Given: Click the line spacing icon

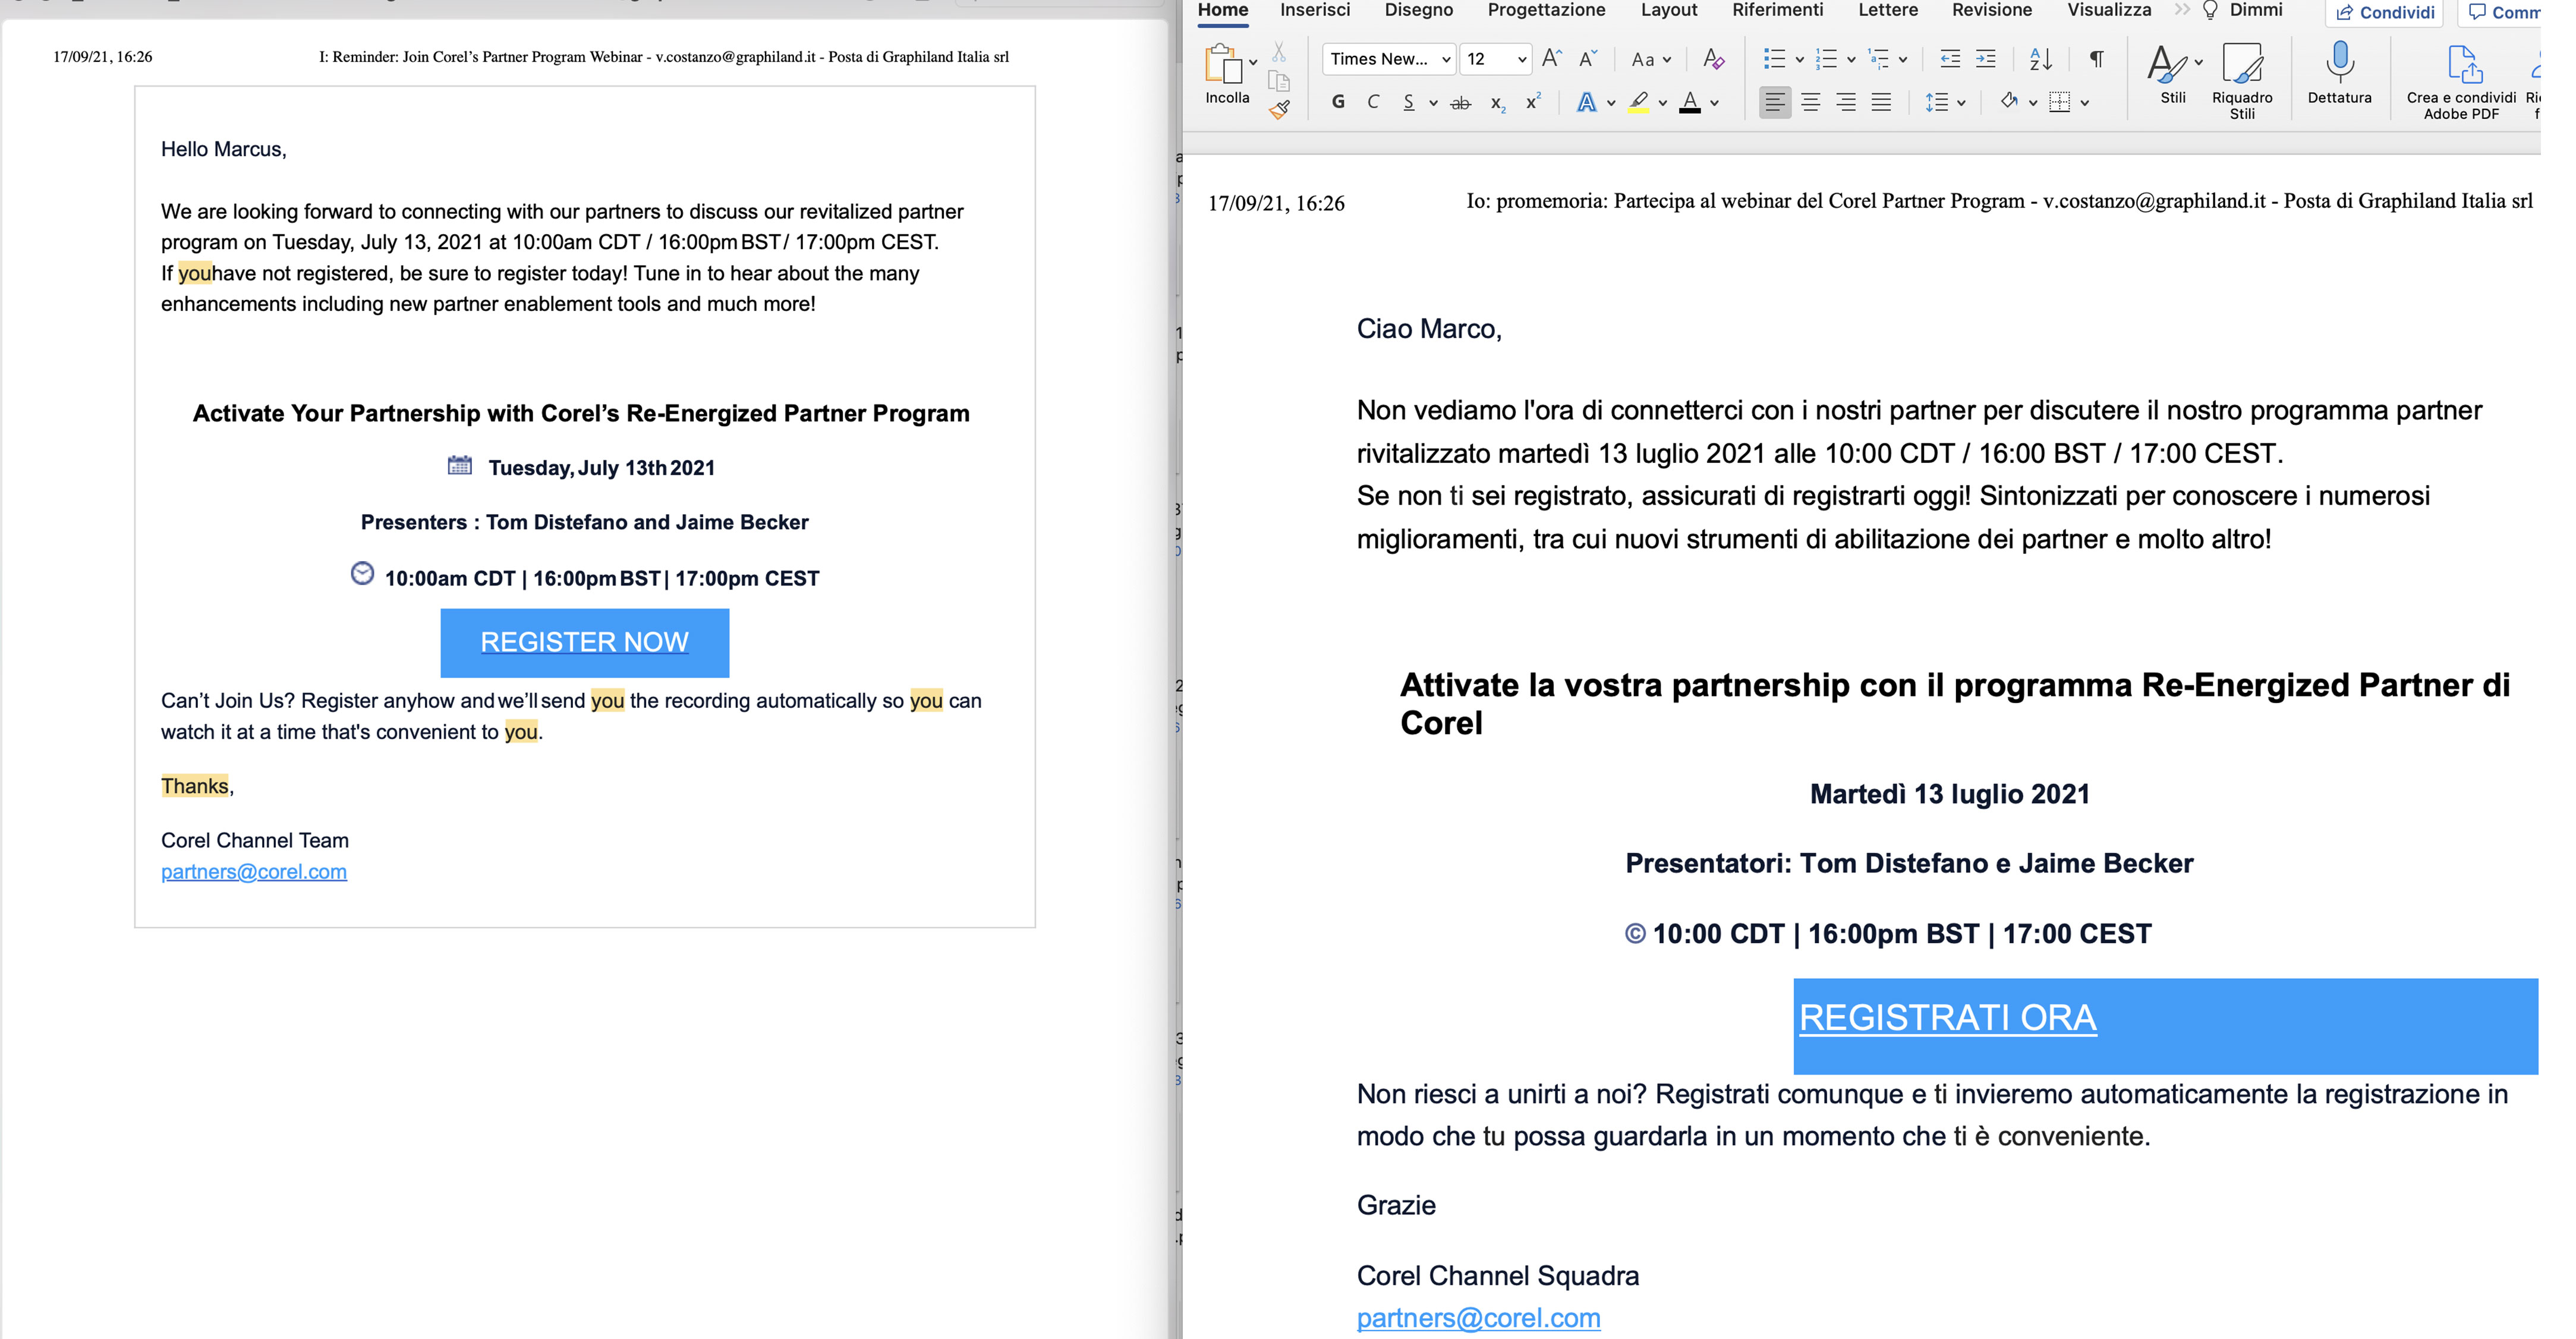Looking at the screenshot, I should [1936, 102].
